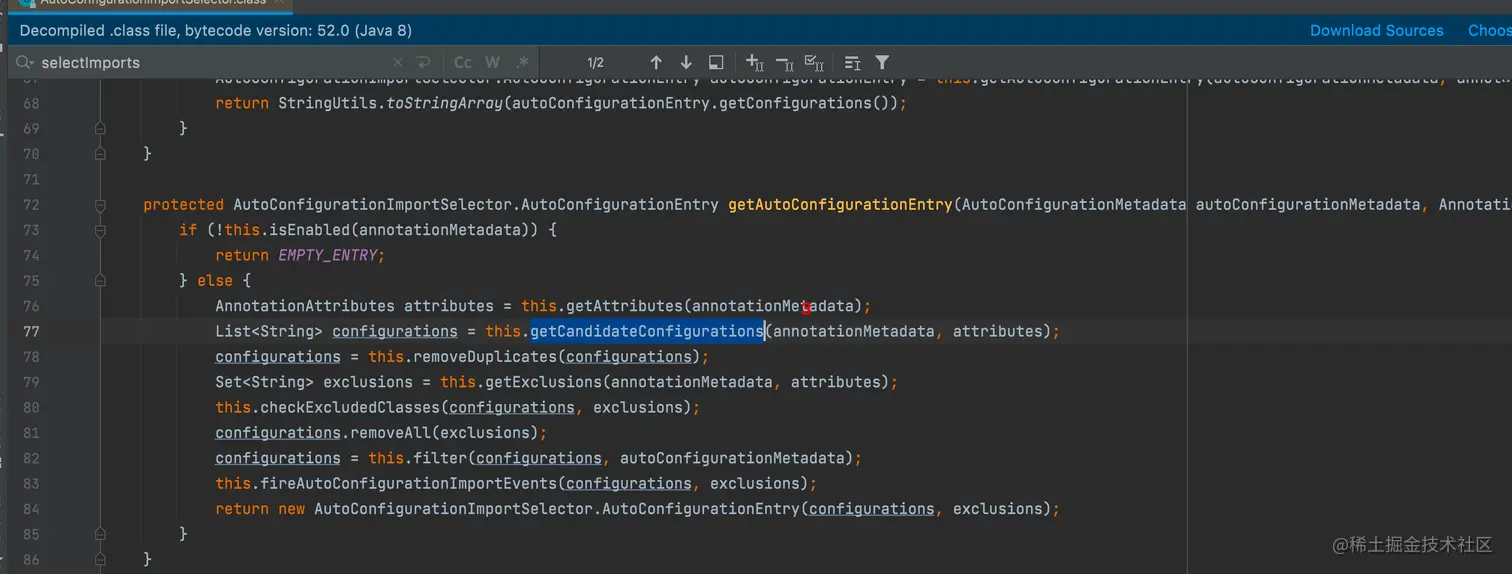The width and height of the screenshot is (1512, 574).
Task: Open search results in Find window
Action: [x=852, y=62]
